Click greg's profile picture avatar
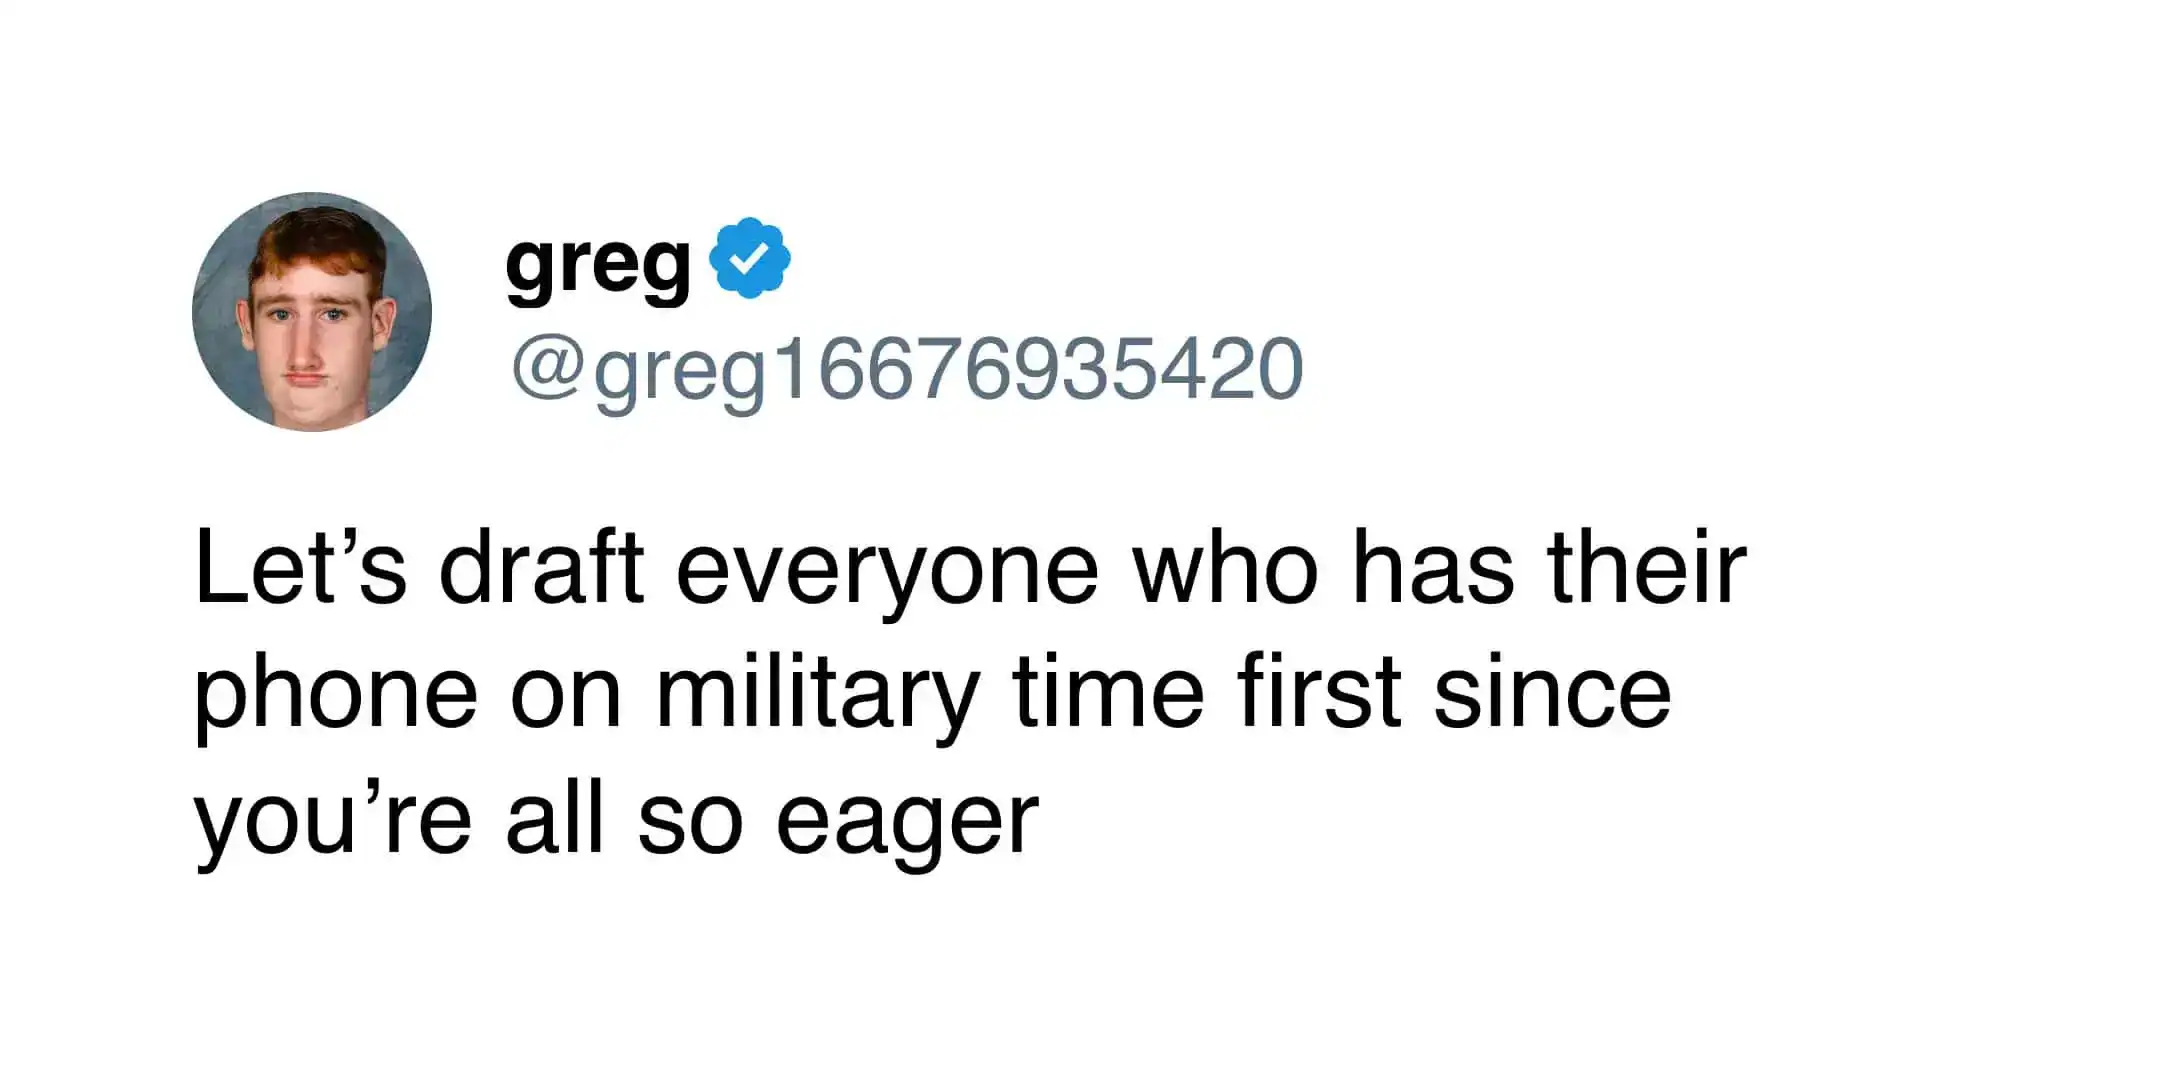This screenshot has width=2160, height=1070. tap(311, 312)
